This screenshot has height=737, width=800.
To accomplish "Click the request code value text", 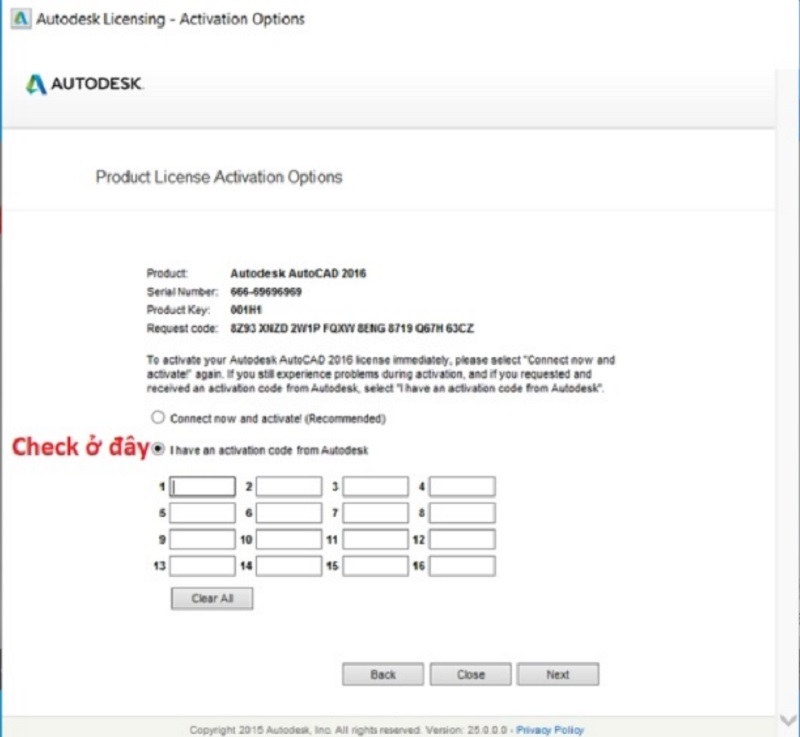I will 352,328.
